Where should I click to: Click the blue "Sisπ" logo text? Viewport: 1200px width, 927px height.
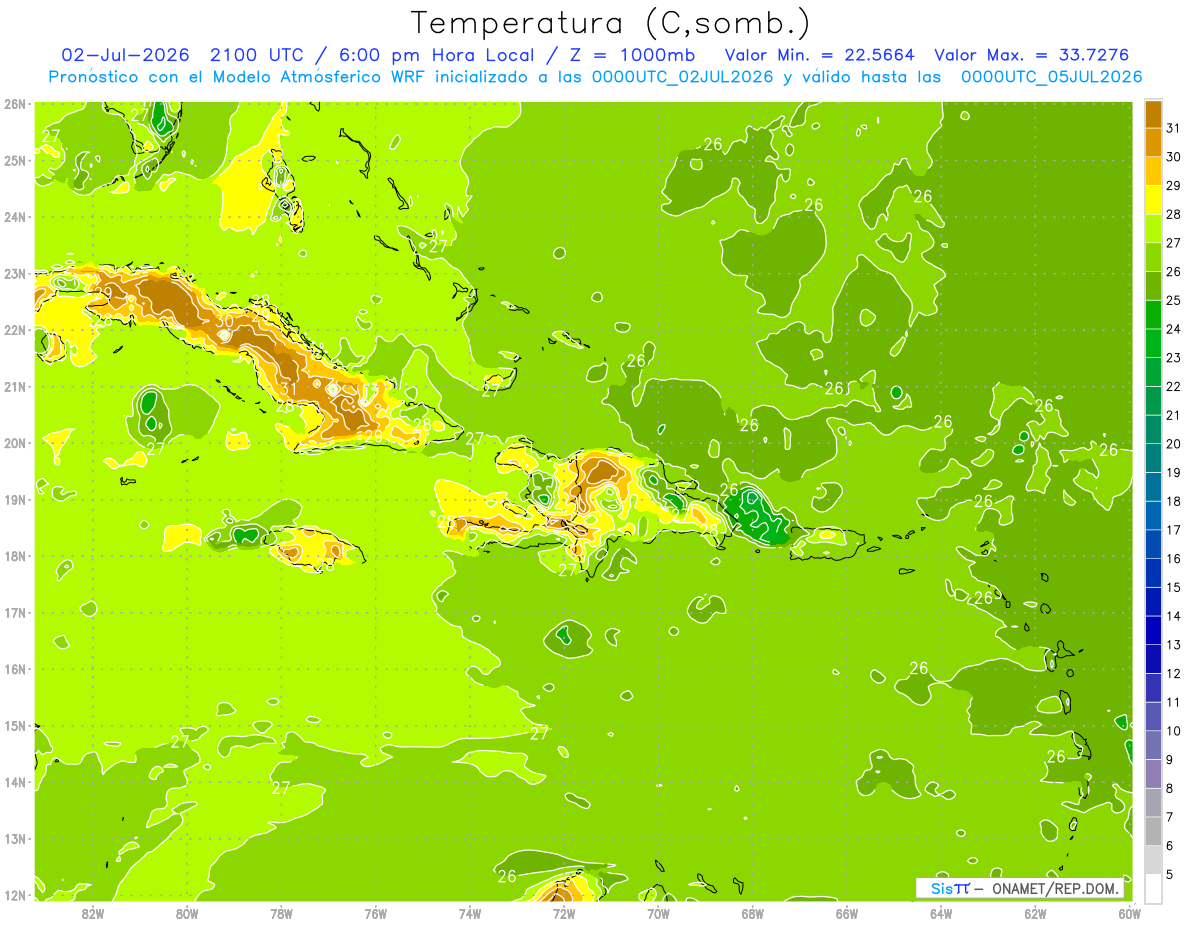point(950,888)
